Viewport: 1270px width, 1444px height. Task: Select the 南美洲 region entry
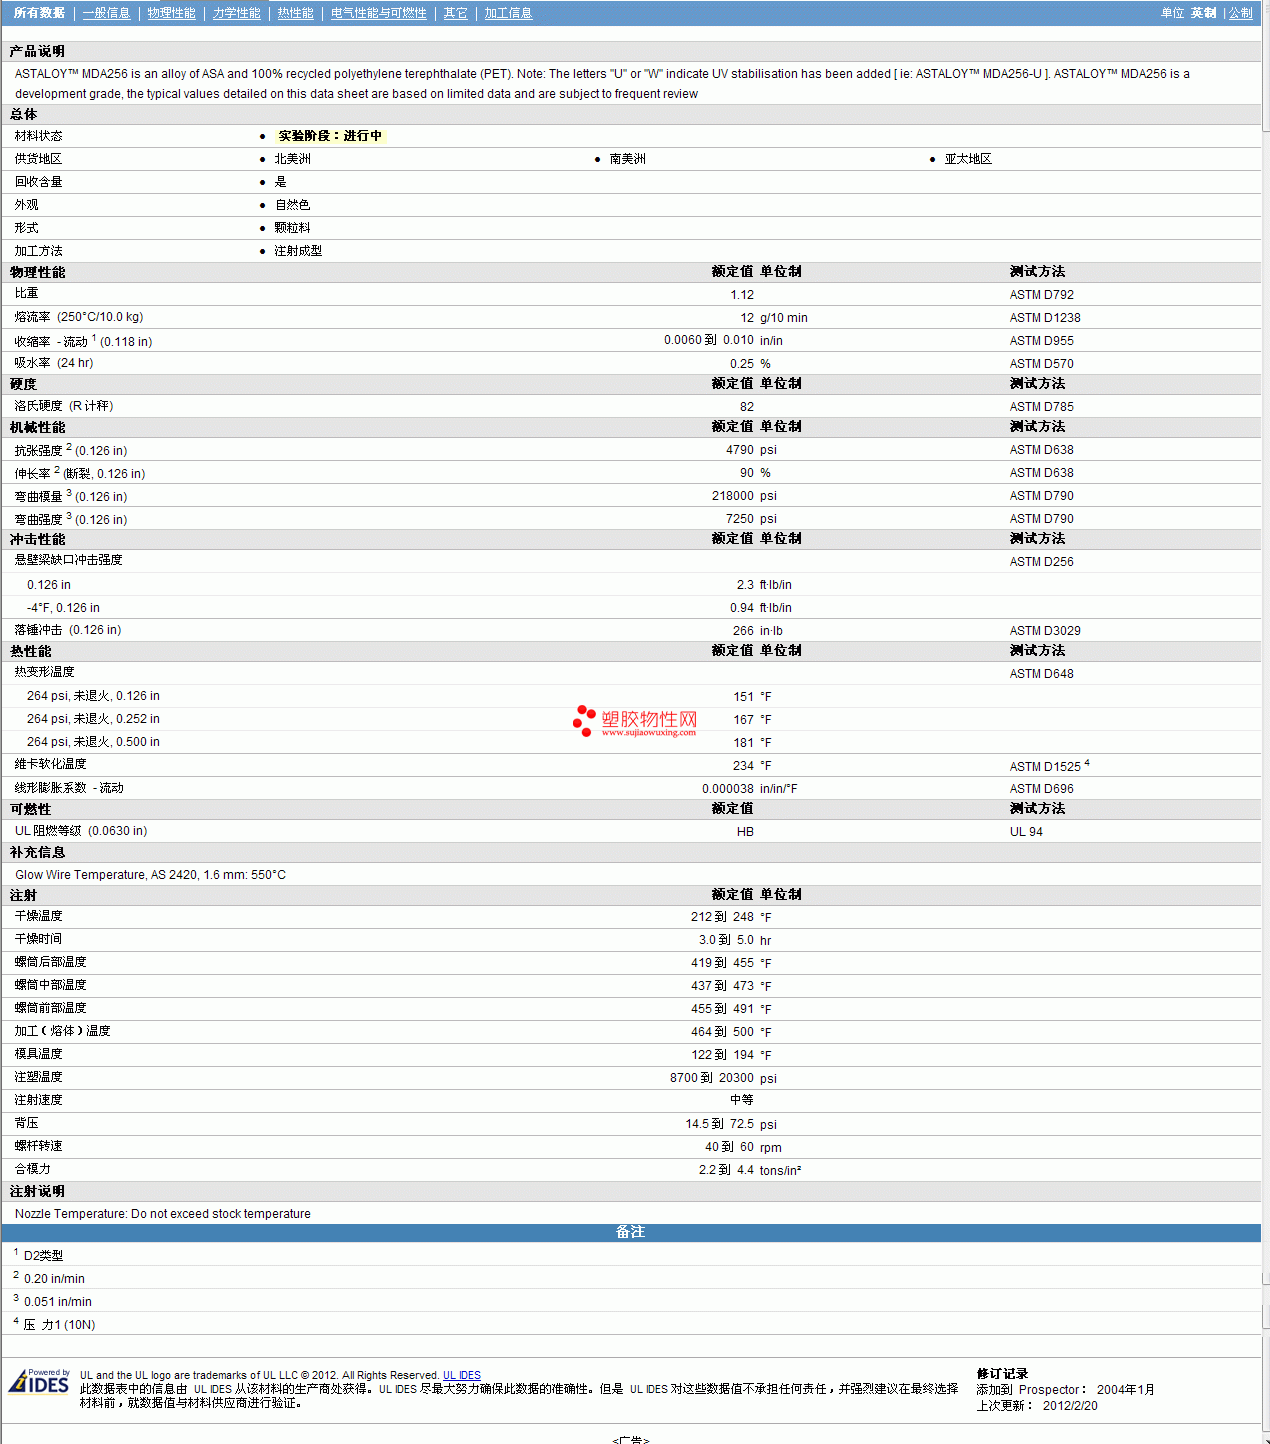627,159
